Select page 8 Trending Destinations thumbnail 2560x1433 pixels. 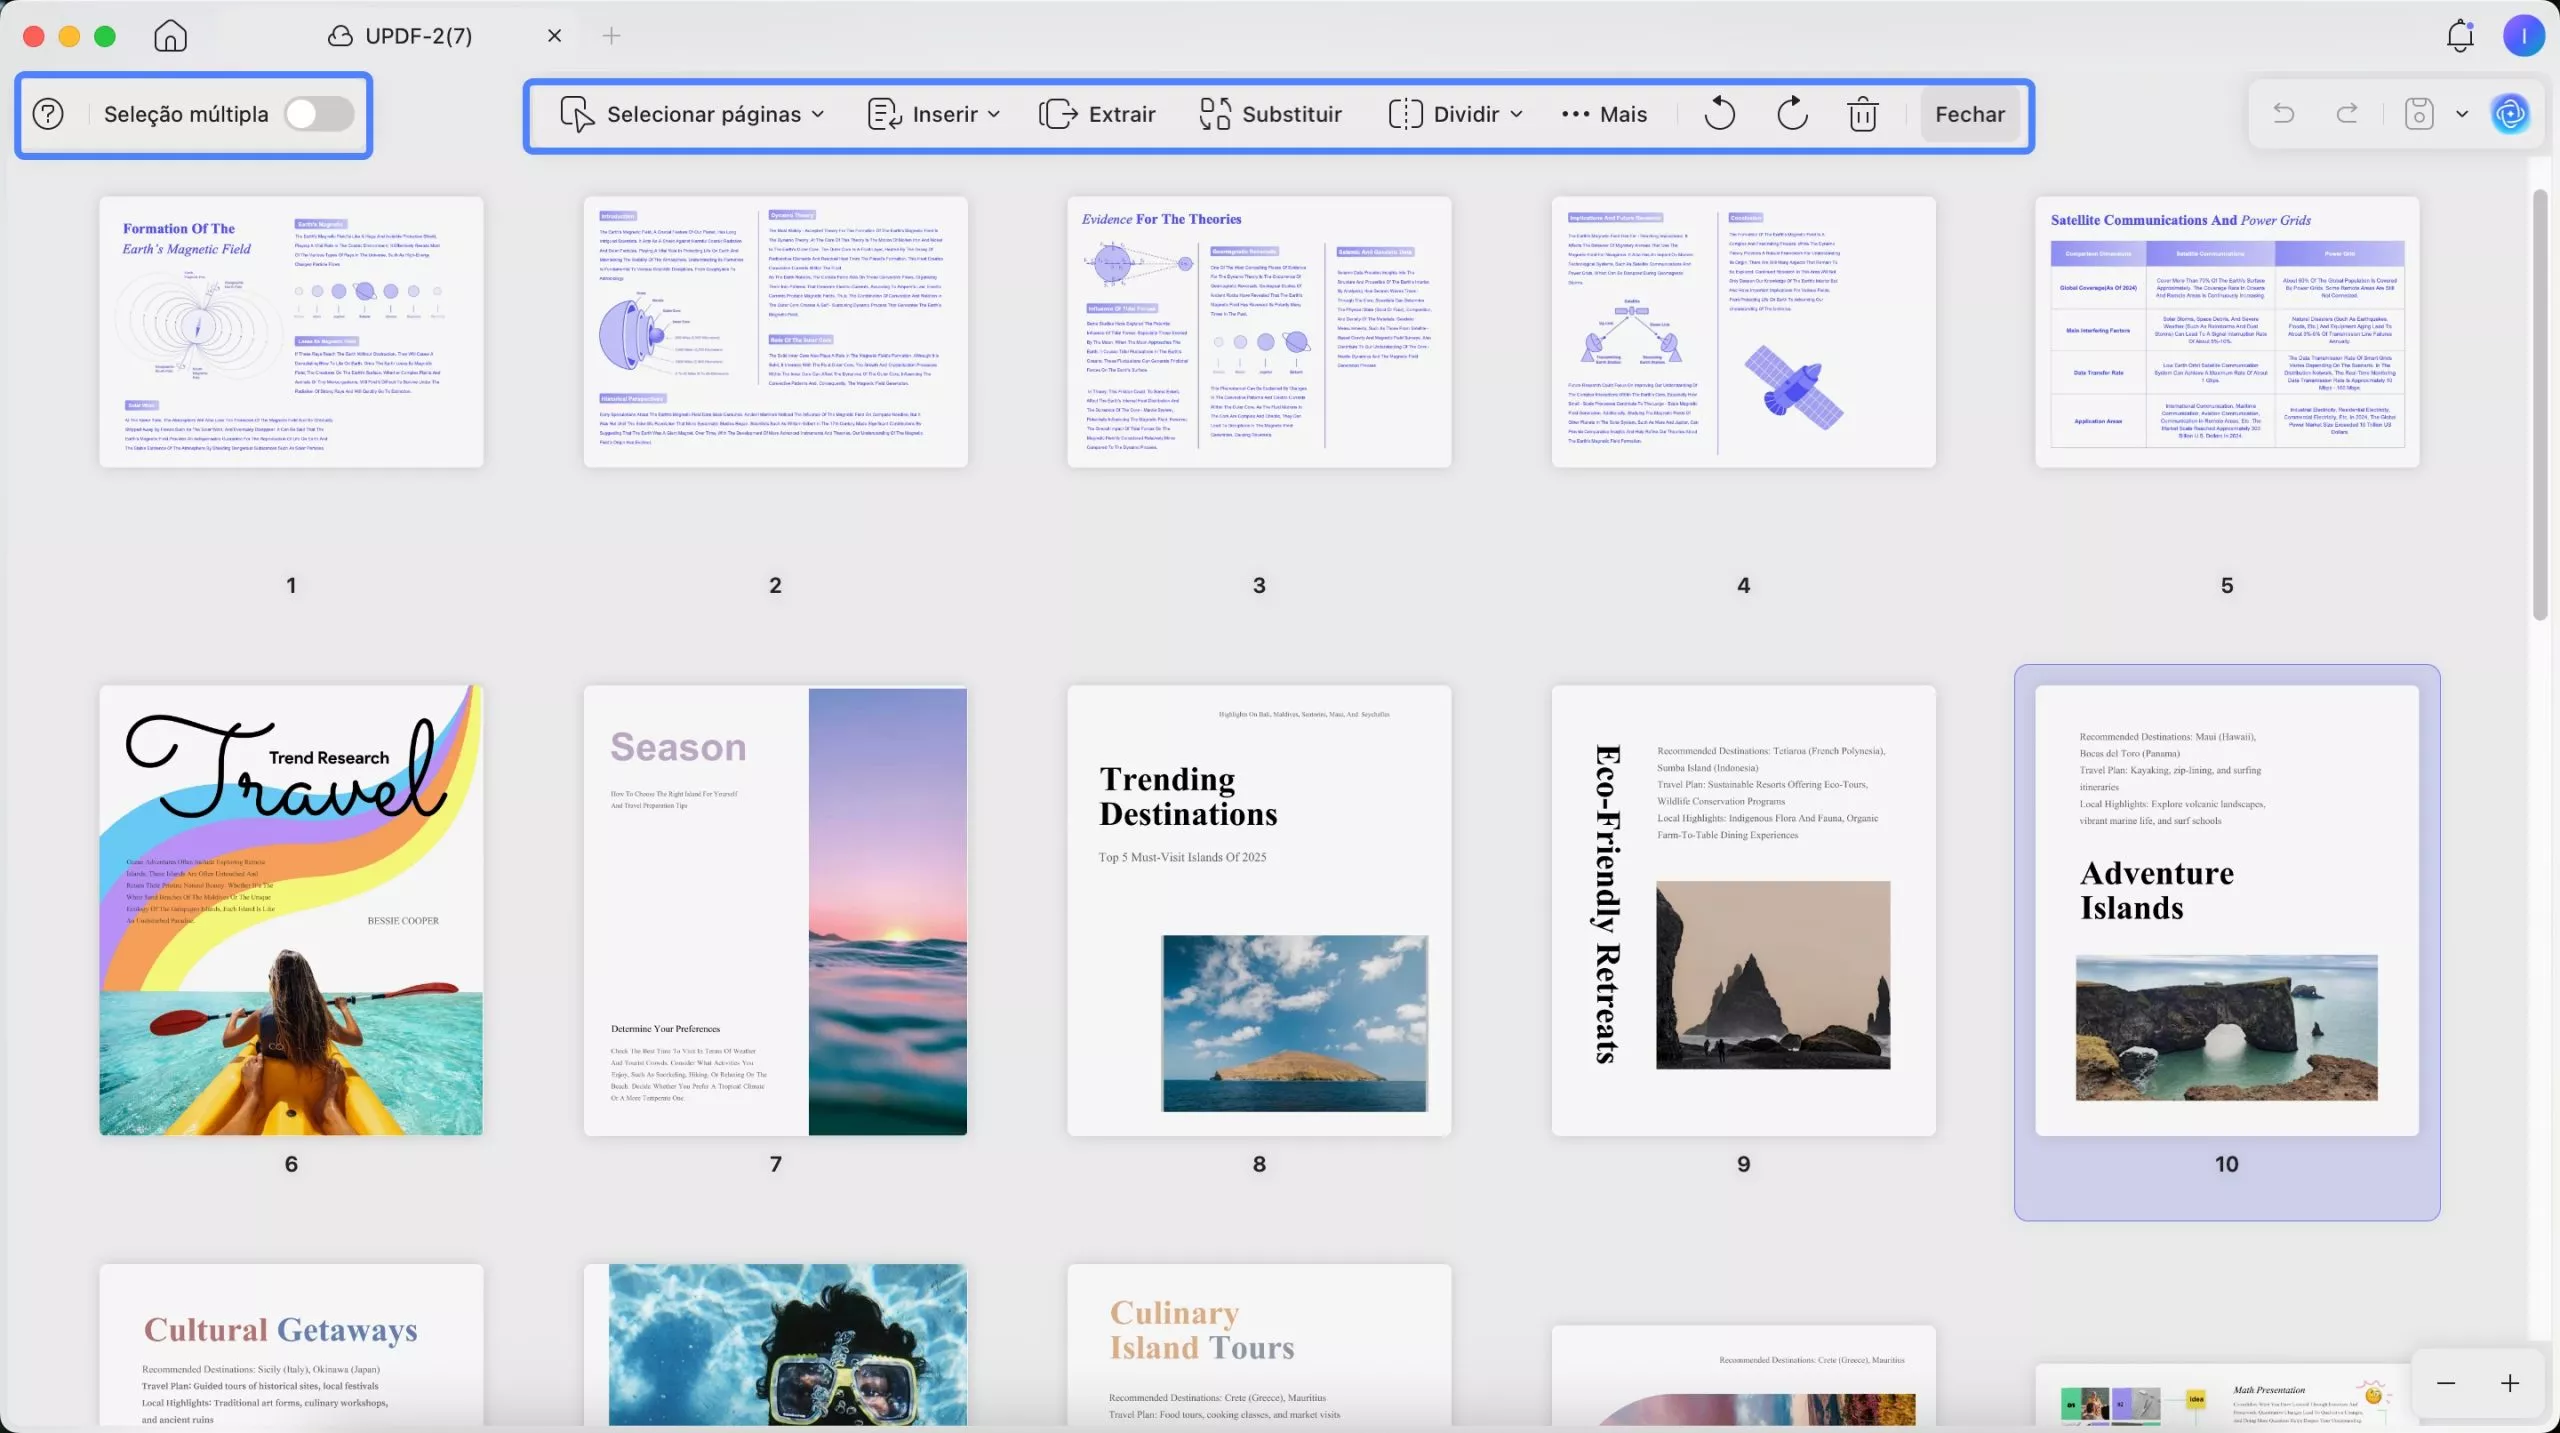click(x=1259, y=910)
